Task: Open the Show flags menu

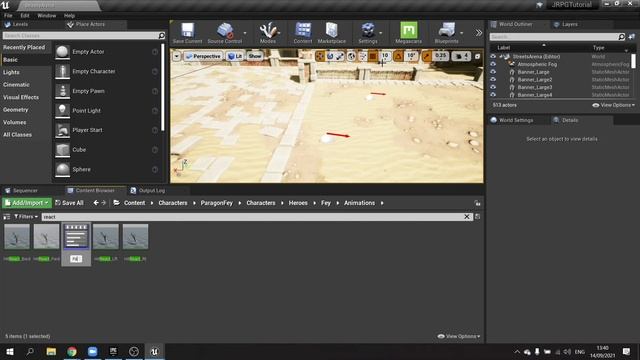Action: (x=255, y=56)
